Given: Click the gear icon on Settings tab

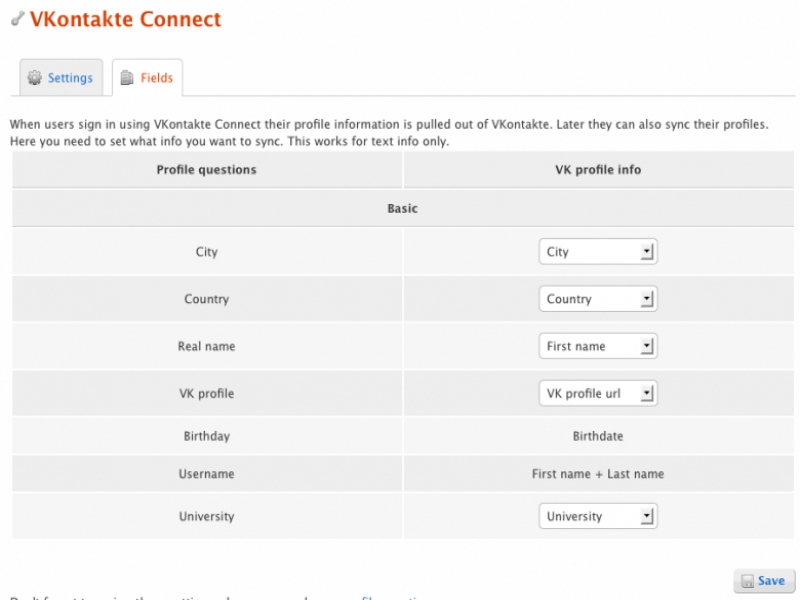Looking at the screenshot, I should tap(35, 78).
